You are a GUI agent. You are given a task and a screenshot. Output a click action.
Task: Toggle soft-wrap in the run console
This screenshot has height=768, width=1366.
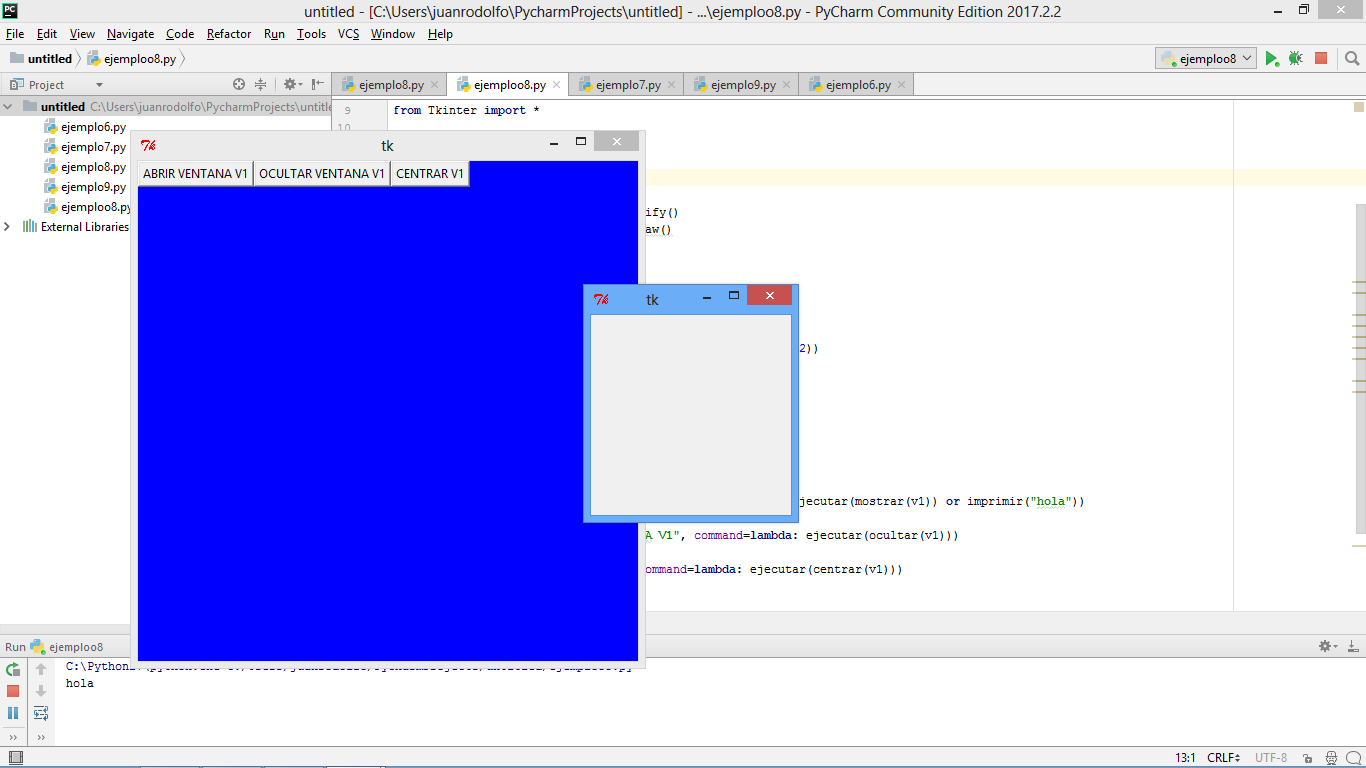[x=40, y=713]
